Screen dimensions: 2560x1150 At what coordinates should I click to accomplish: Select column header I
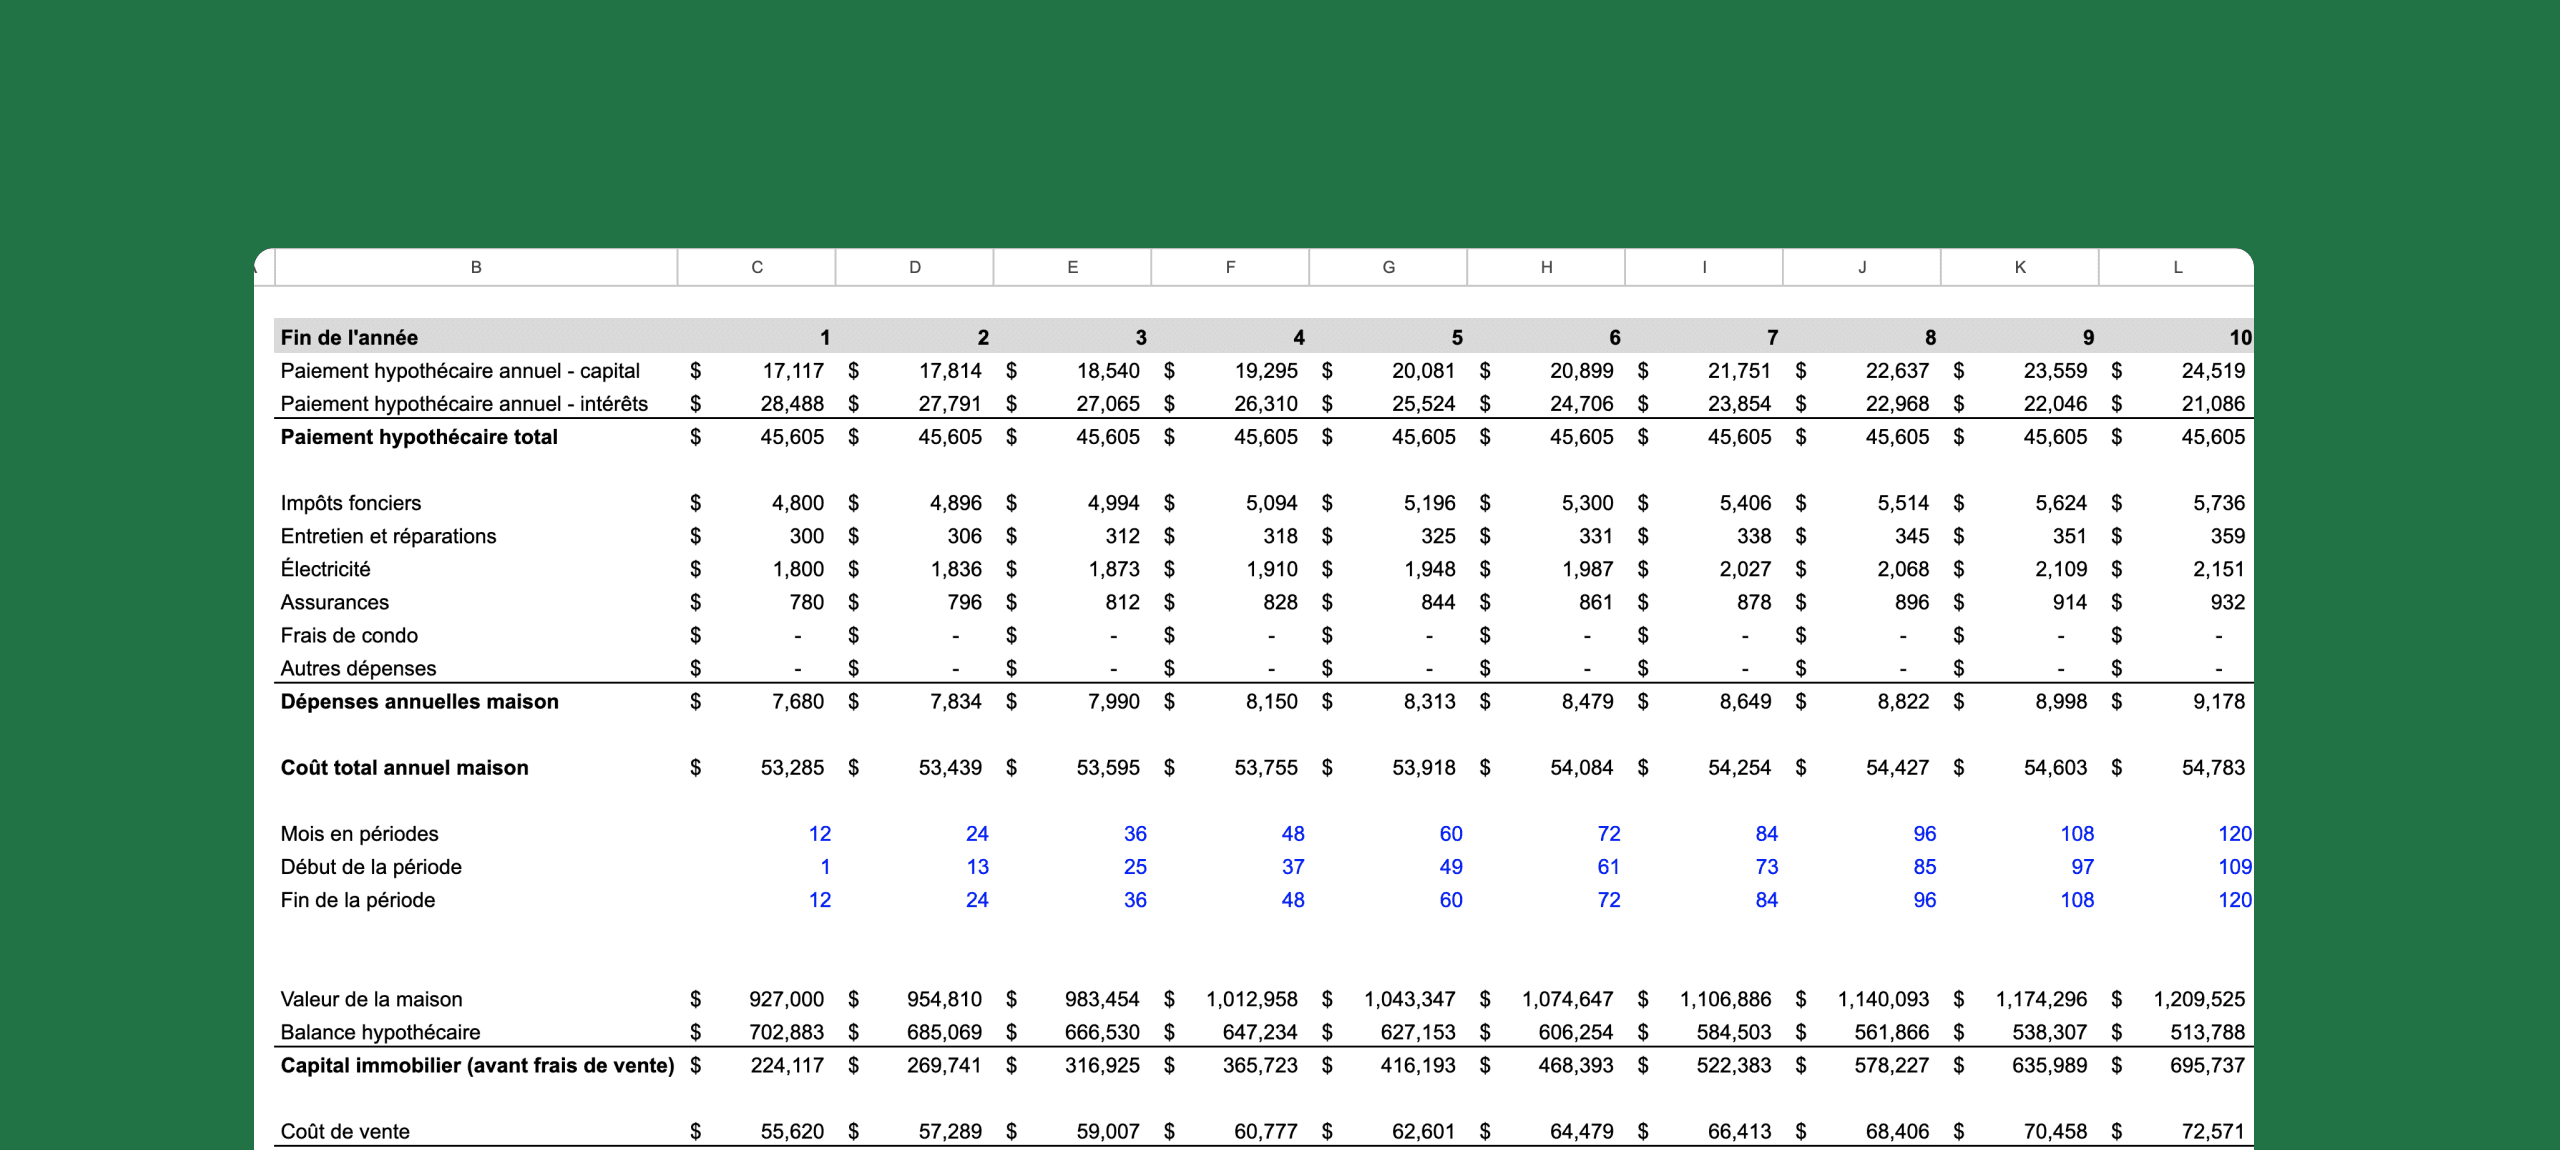(x=1705, y=267)
